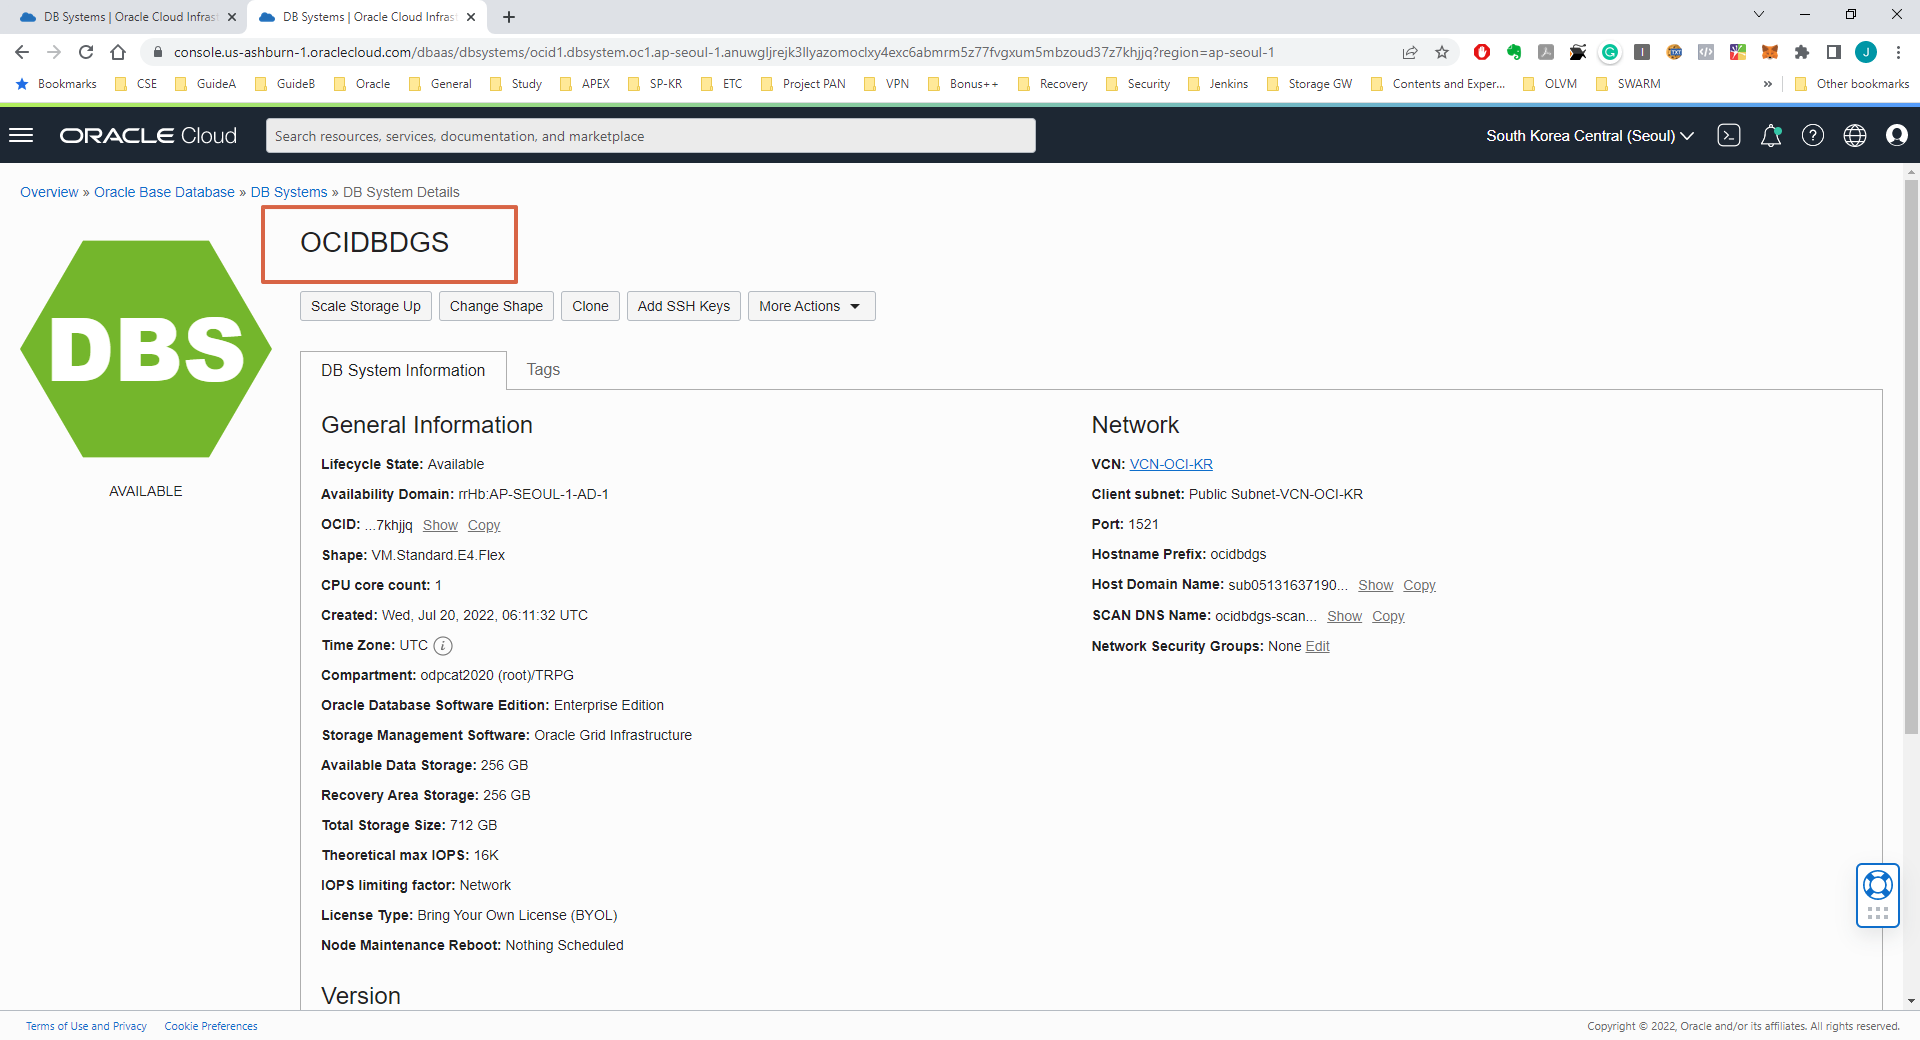Viewport: 1920px width, 1040px height.
Task: Open the VCN-OCI-KR link
Action: pyautogui.click(x=1171, y=464)
